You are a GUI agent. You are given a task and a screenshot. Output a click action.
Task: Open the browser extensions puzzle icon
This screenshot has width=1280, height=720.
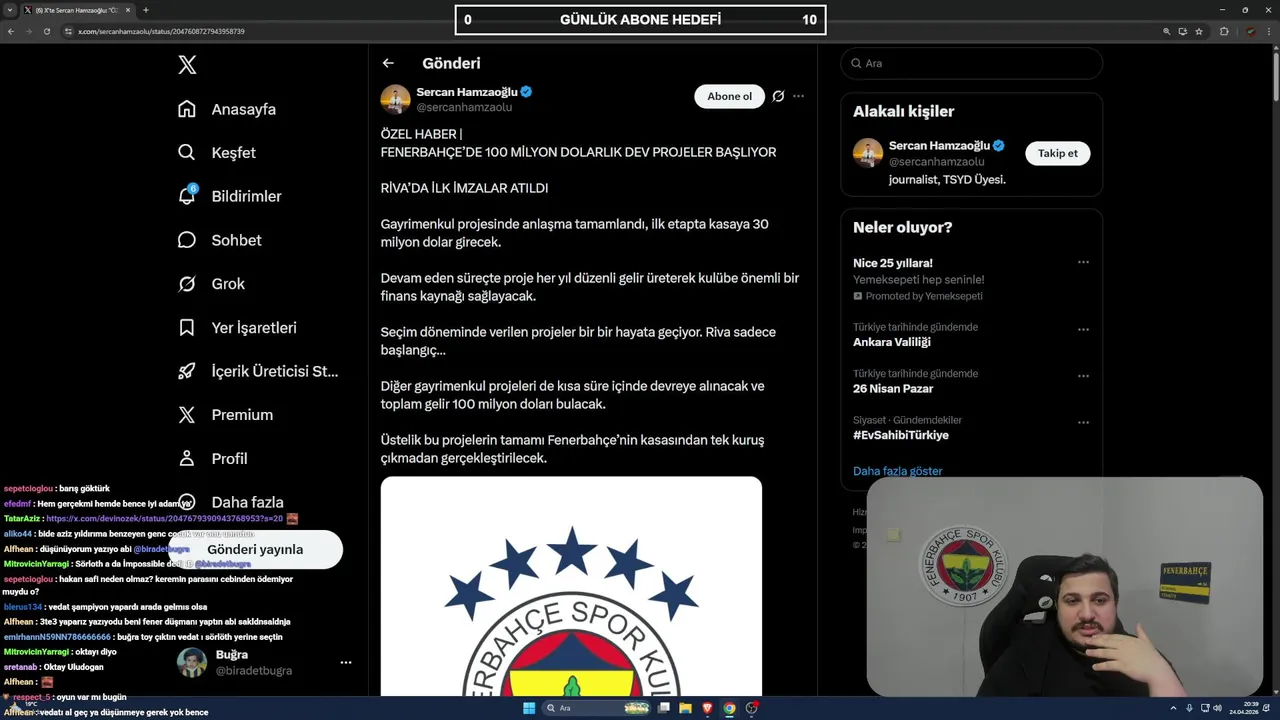point(1223,31)
